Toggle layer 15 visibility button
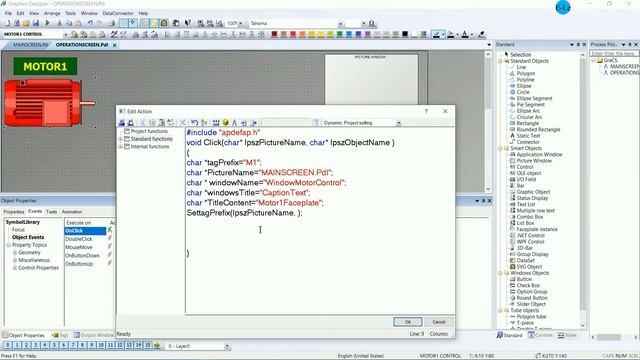Image resolution: width=640 pixels, height=360 pixels. (x=147, y=346)
